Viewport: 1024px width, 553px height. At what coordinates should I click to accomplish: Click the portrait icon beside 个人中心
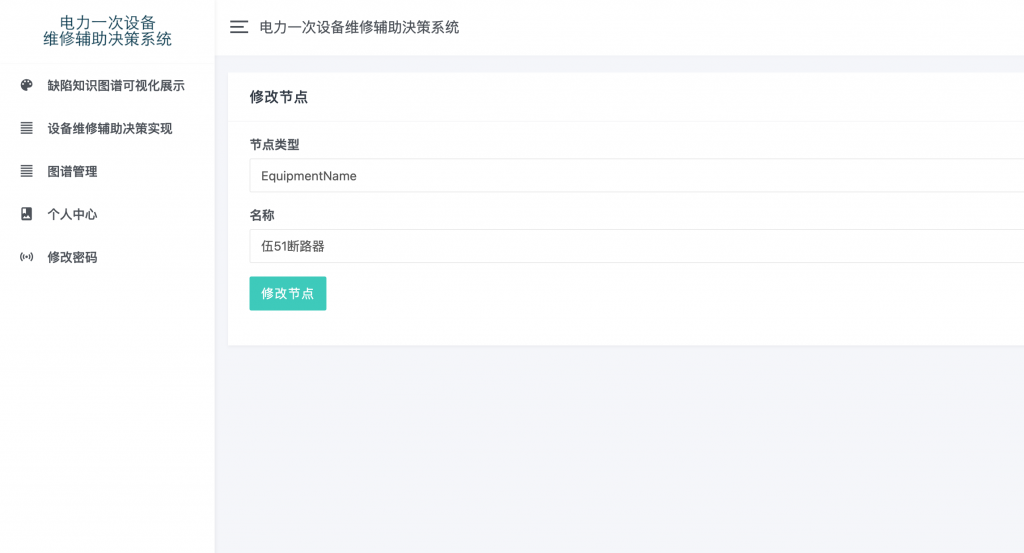(x=26, y=214)
